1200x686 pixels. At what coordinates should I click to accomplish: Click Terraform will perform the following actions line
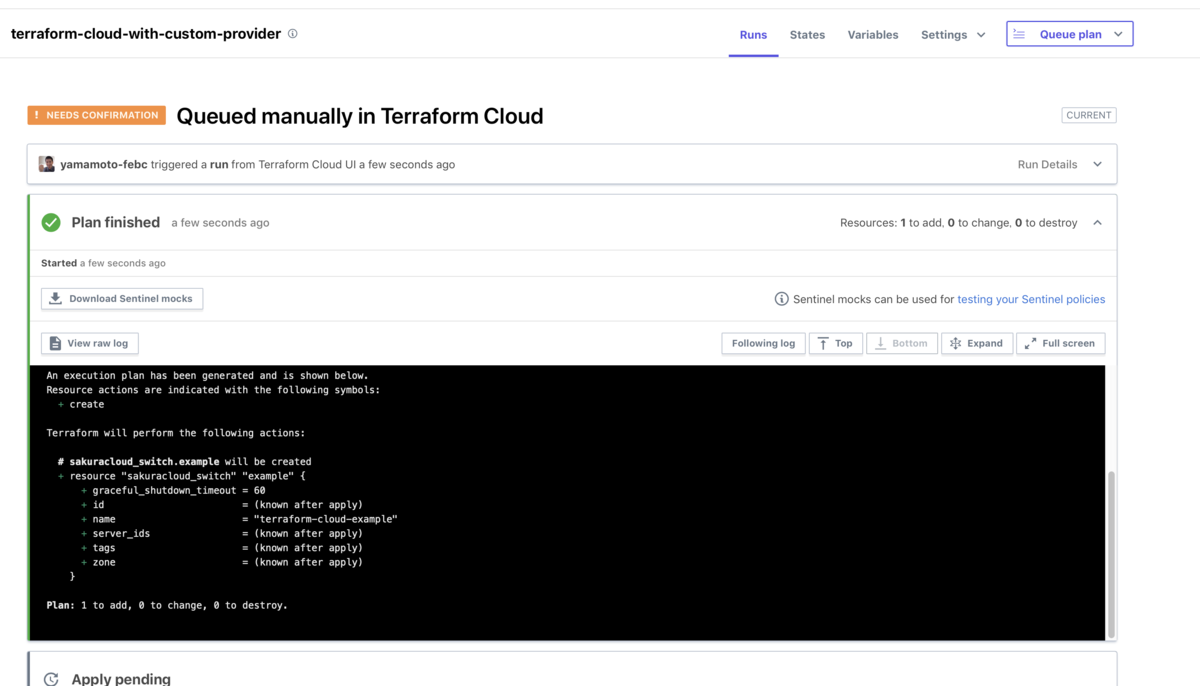click(176, 433)
